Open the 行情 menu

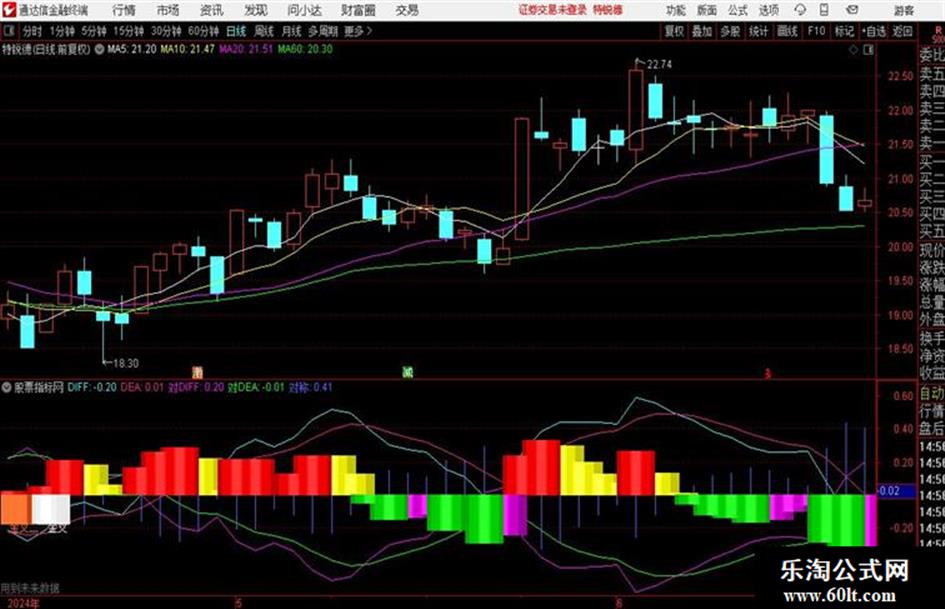[x=124, y=10]
